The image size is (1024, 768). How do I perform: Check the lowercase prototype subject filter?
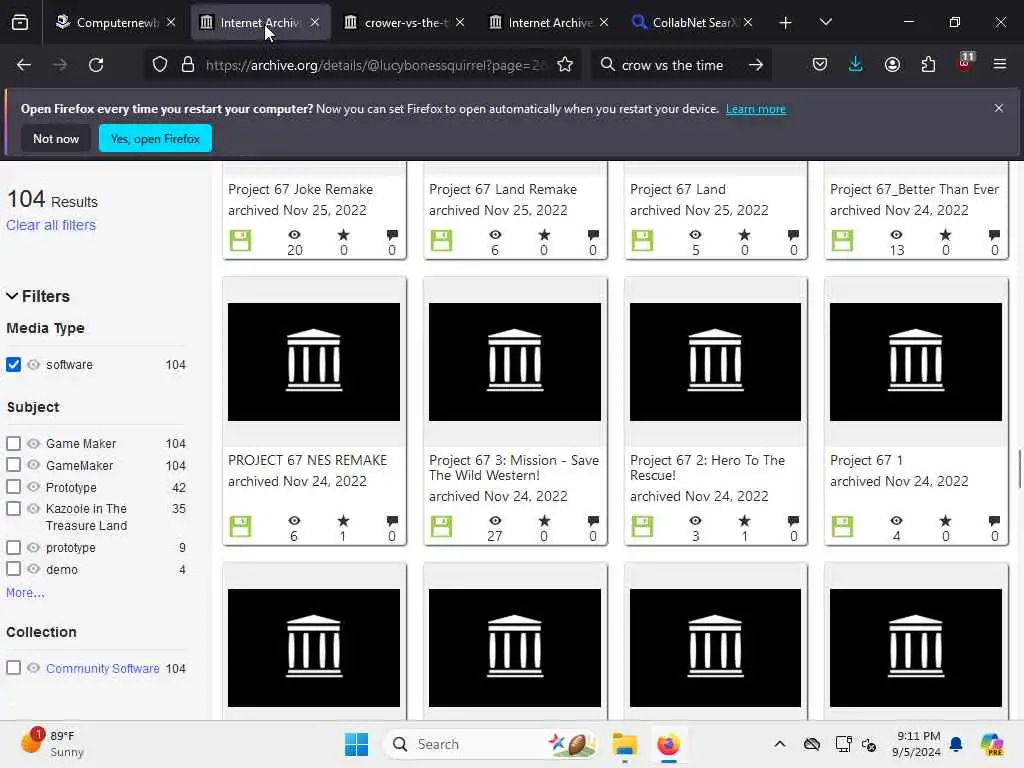(14, 547)
